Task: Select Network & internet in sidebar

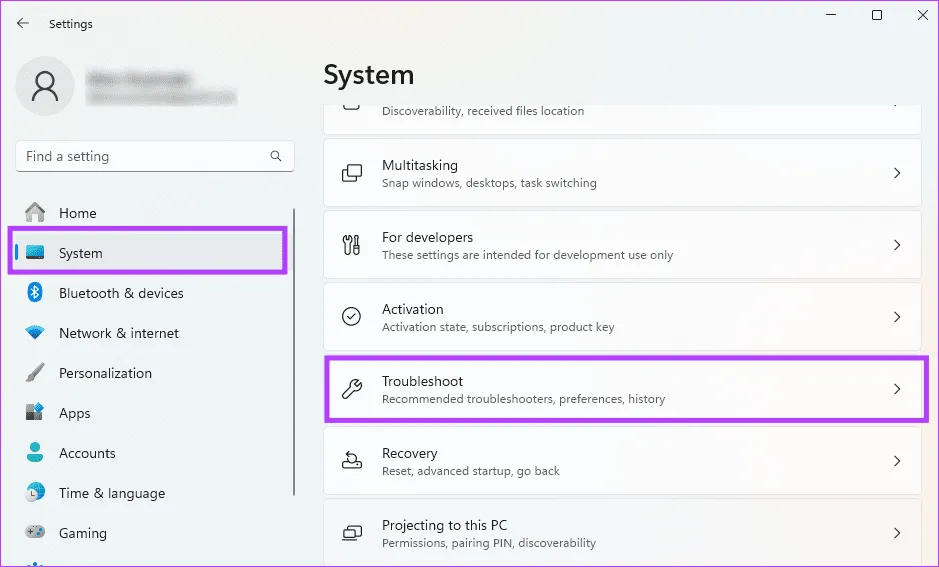Action: click(118, 333)
